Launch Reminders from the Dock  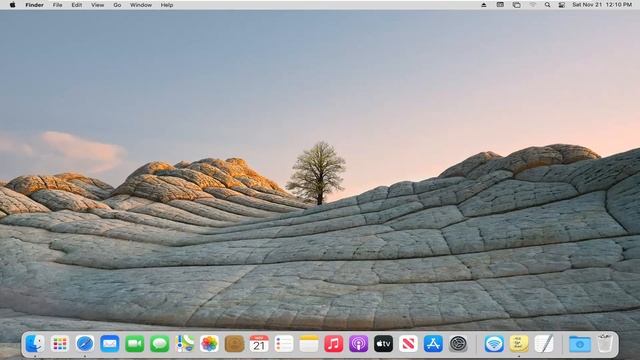point(284,344)
